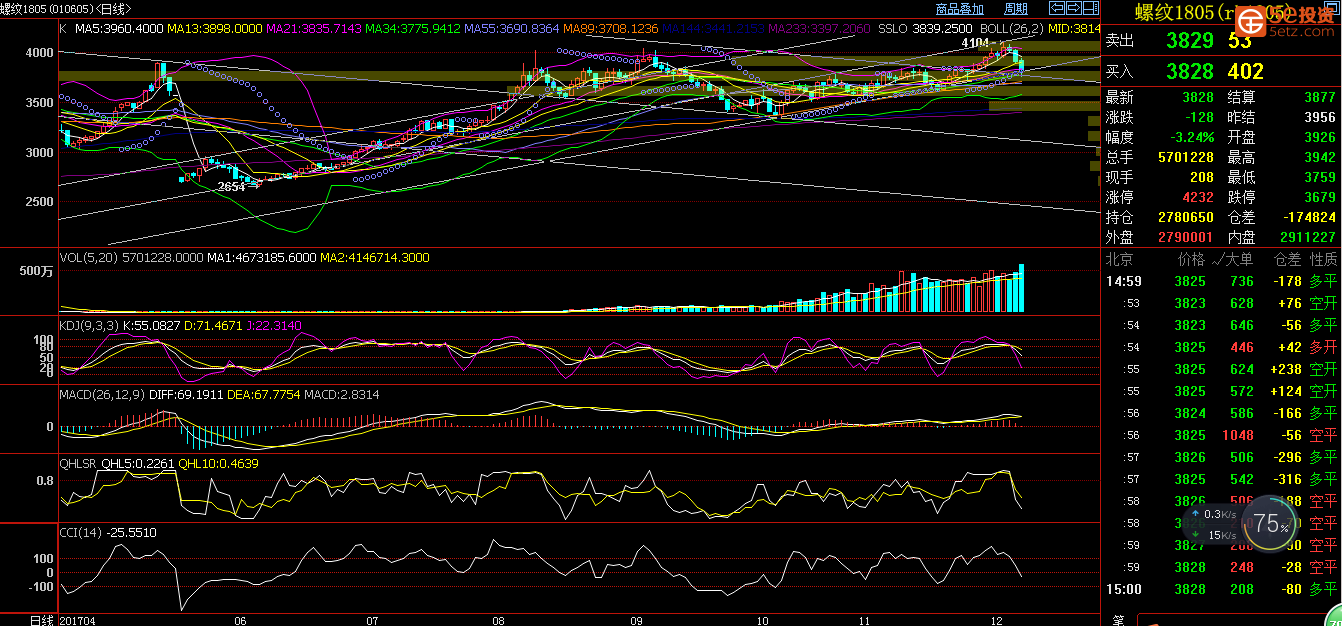Click the 最低 value 3759

tap(1320, 177)
